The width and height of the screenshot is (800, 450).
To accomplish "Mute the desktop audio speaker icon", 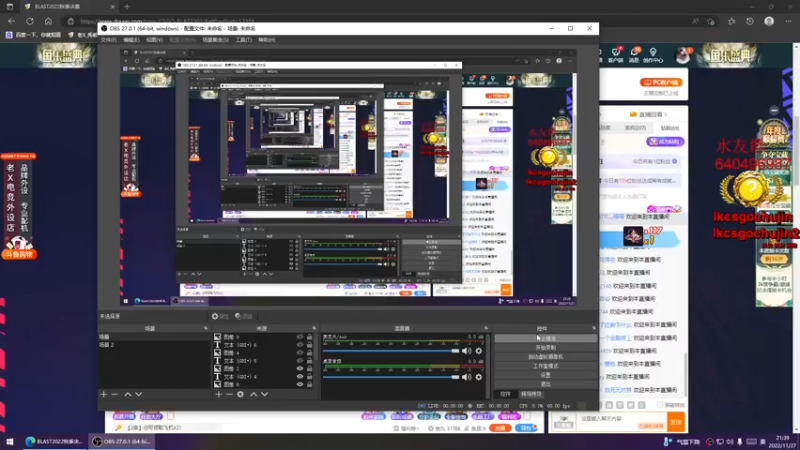I will coord(466,377).
